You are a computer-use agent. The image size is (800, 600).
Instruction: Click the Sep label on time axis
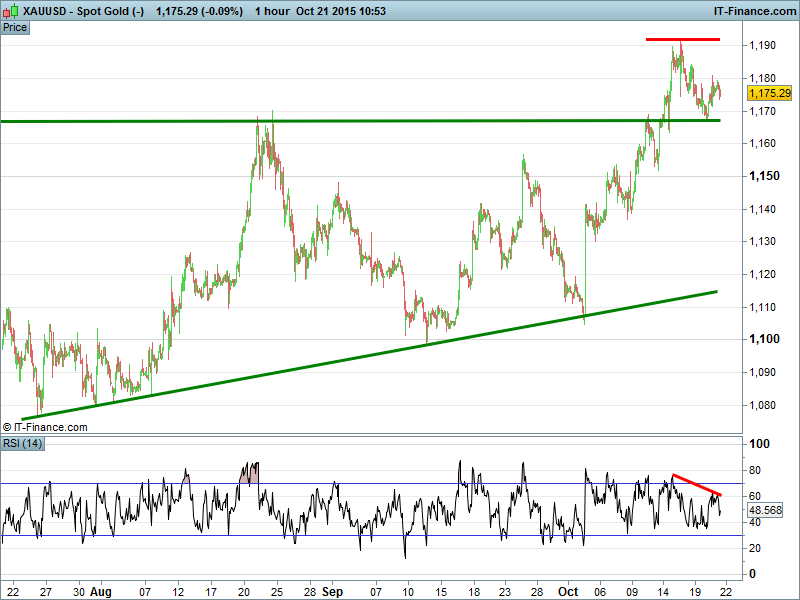[x=333, y=591]
